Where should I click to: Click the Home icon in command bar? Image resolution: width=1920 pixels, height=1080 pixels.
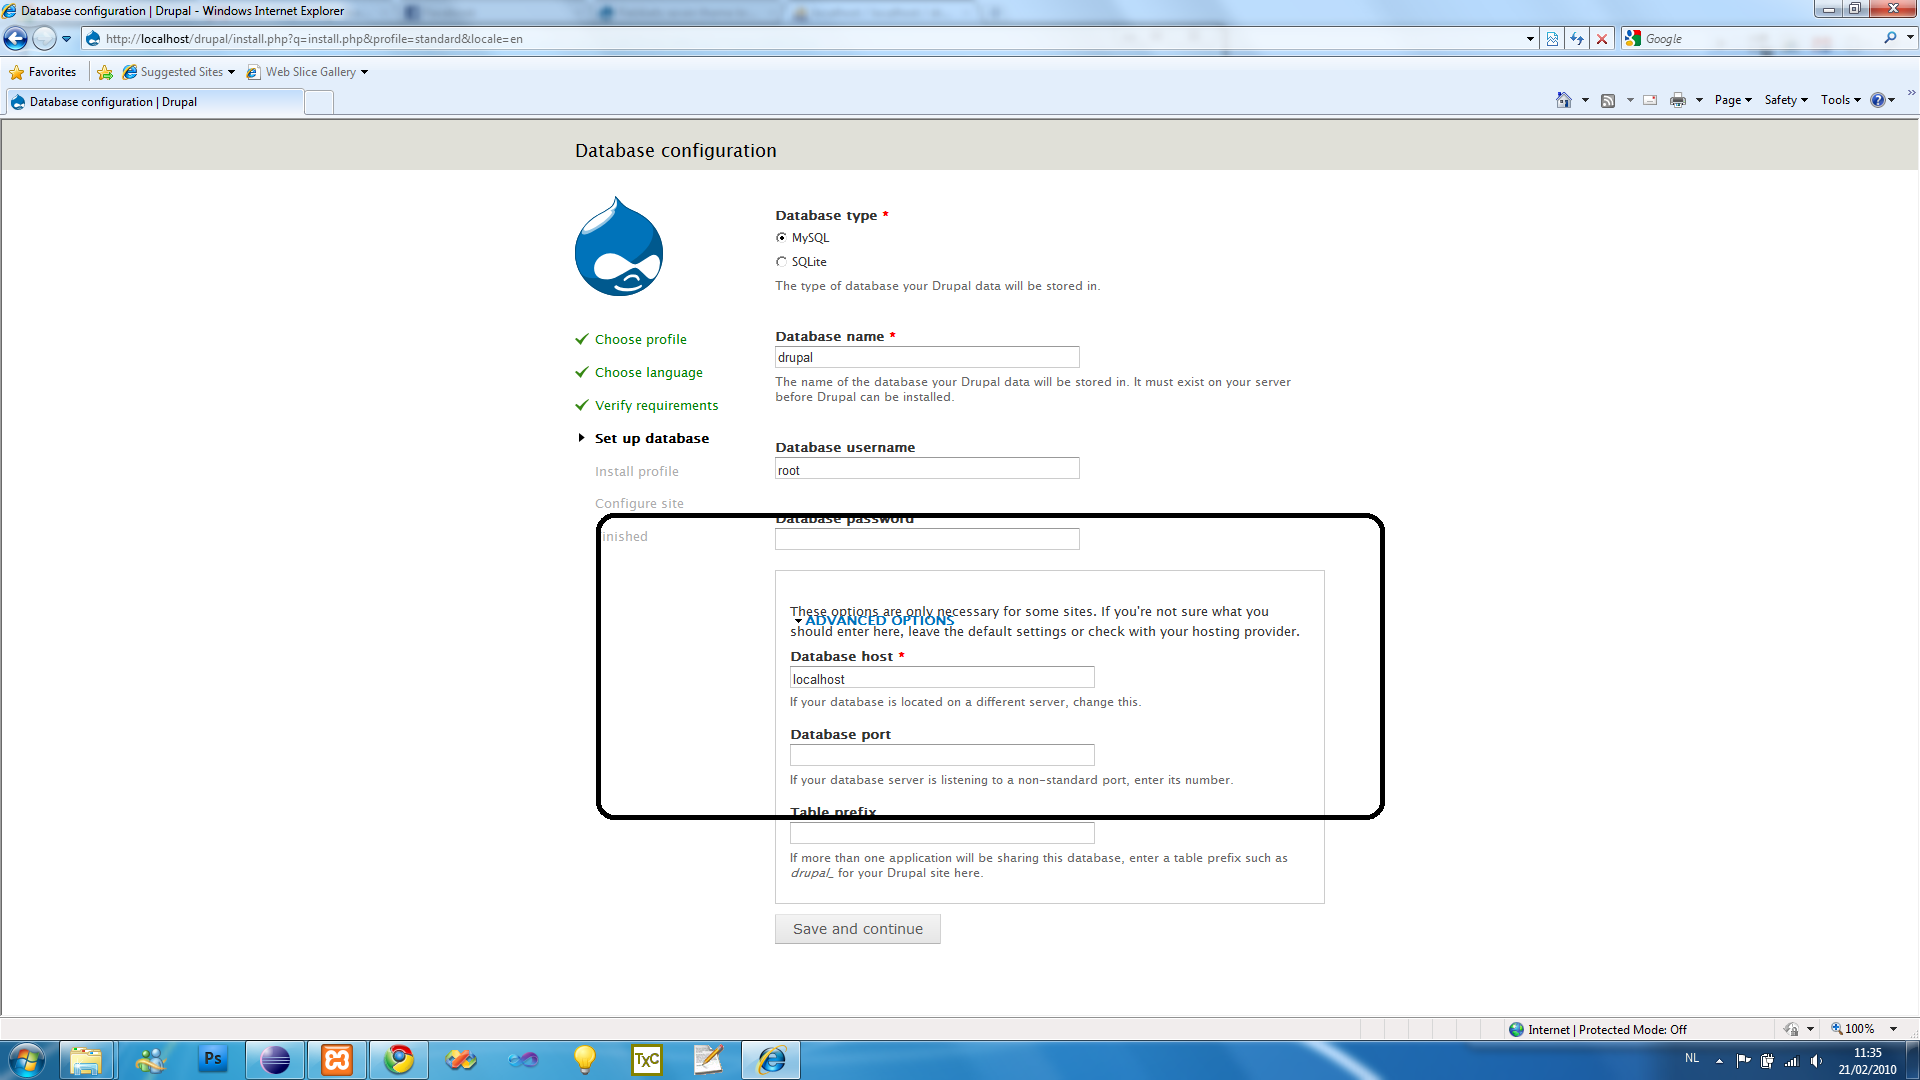point(1564,100)
